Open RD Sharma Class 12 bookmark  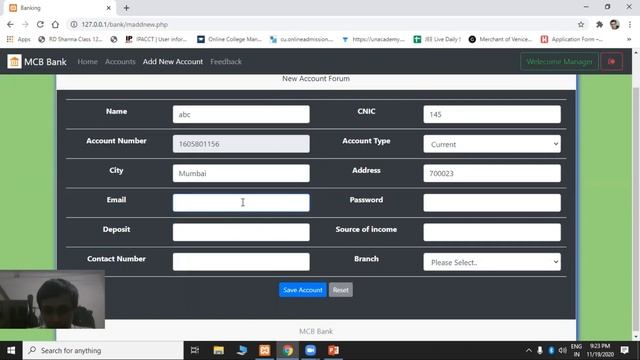click(70, 39)
